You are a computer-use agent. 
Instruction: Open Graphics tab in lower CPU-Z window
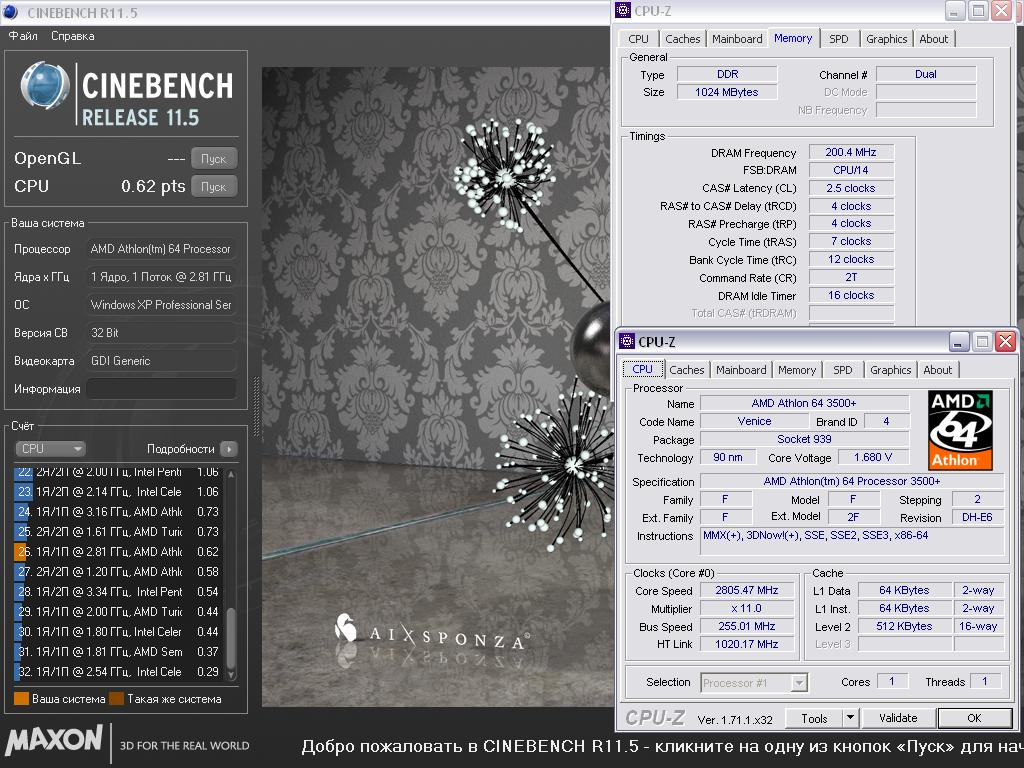tap(890, 370)
